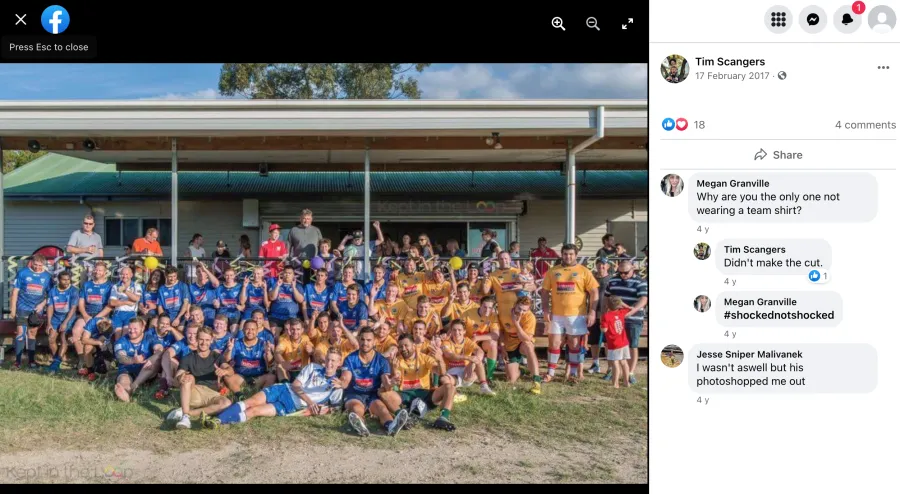The height and width of the screenshot is (494, 900).
Task: Enter fullscreen photo view
Action: tap(627, 24)
